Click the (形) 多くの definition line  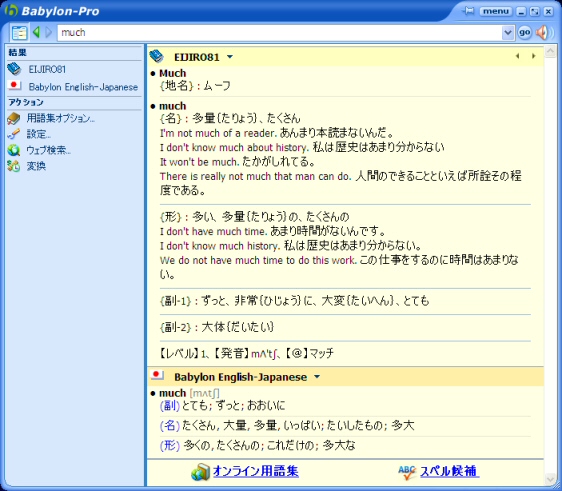(257, 445)
